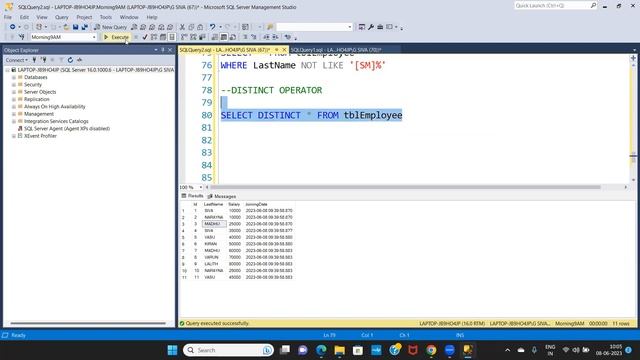Open the zoom 100 % dropdown
640x360 pixels.
[x=200, y=187]
